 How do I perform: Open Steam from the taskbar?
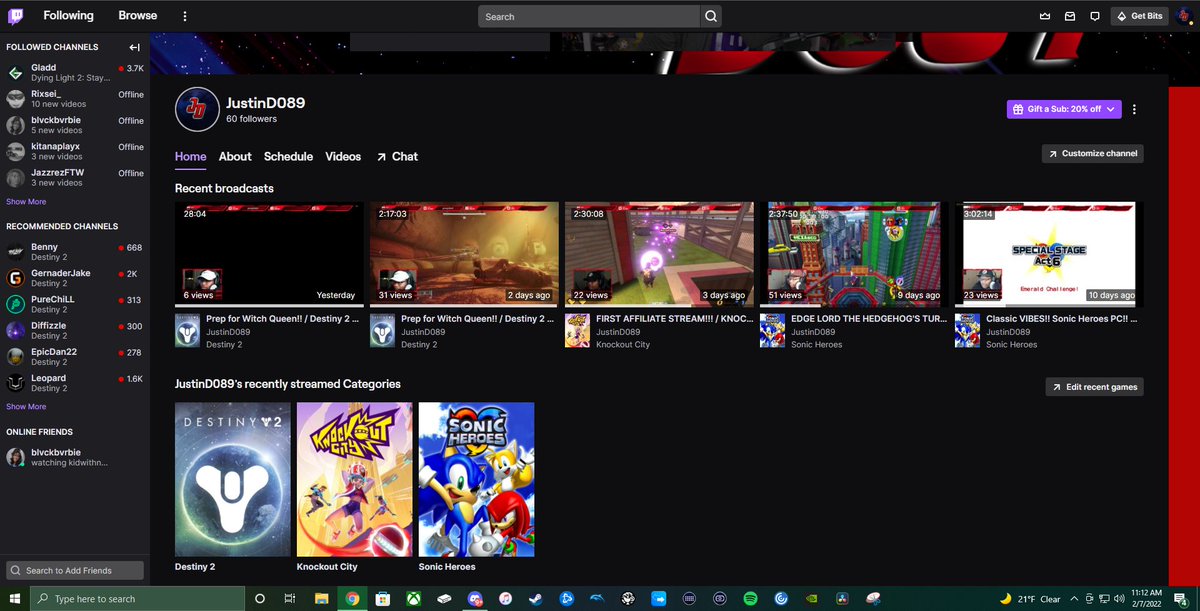point(536,598)
